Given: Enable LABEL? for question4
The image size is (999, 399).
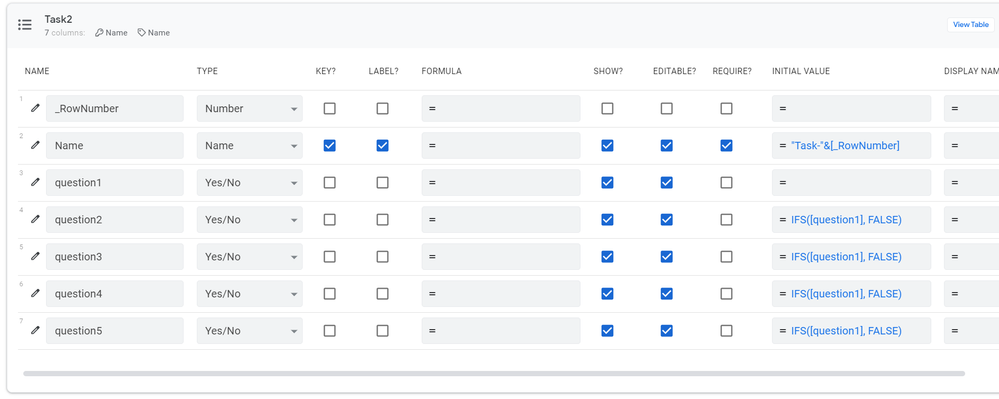Looking at the screenshot, I should point(382,293).
